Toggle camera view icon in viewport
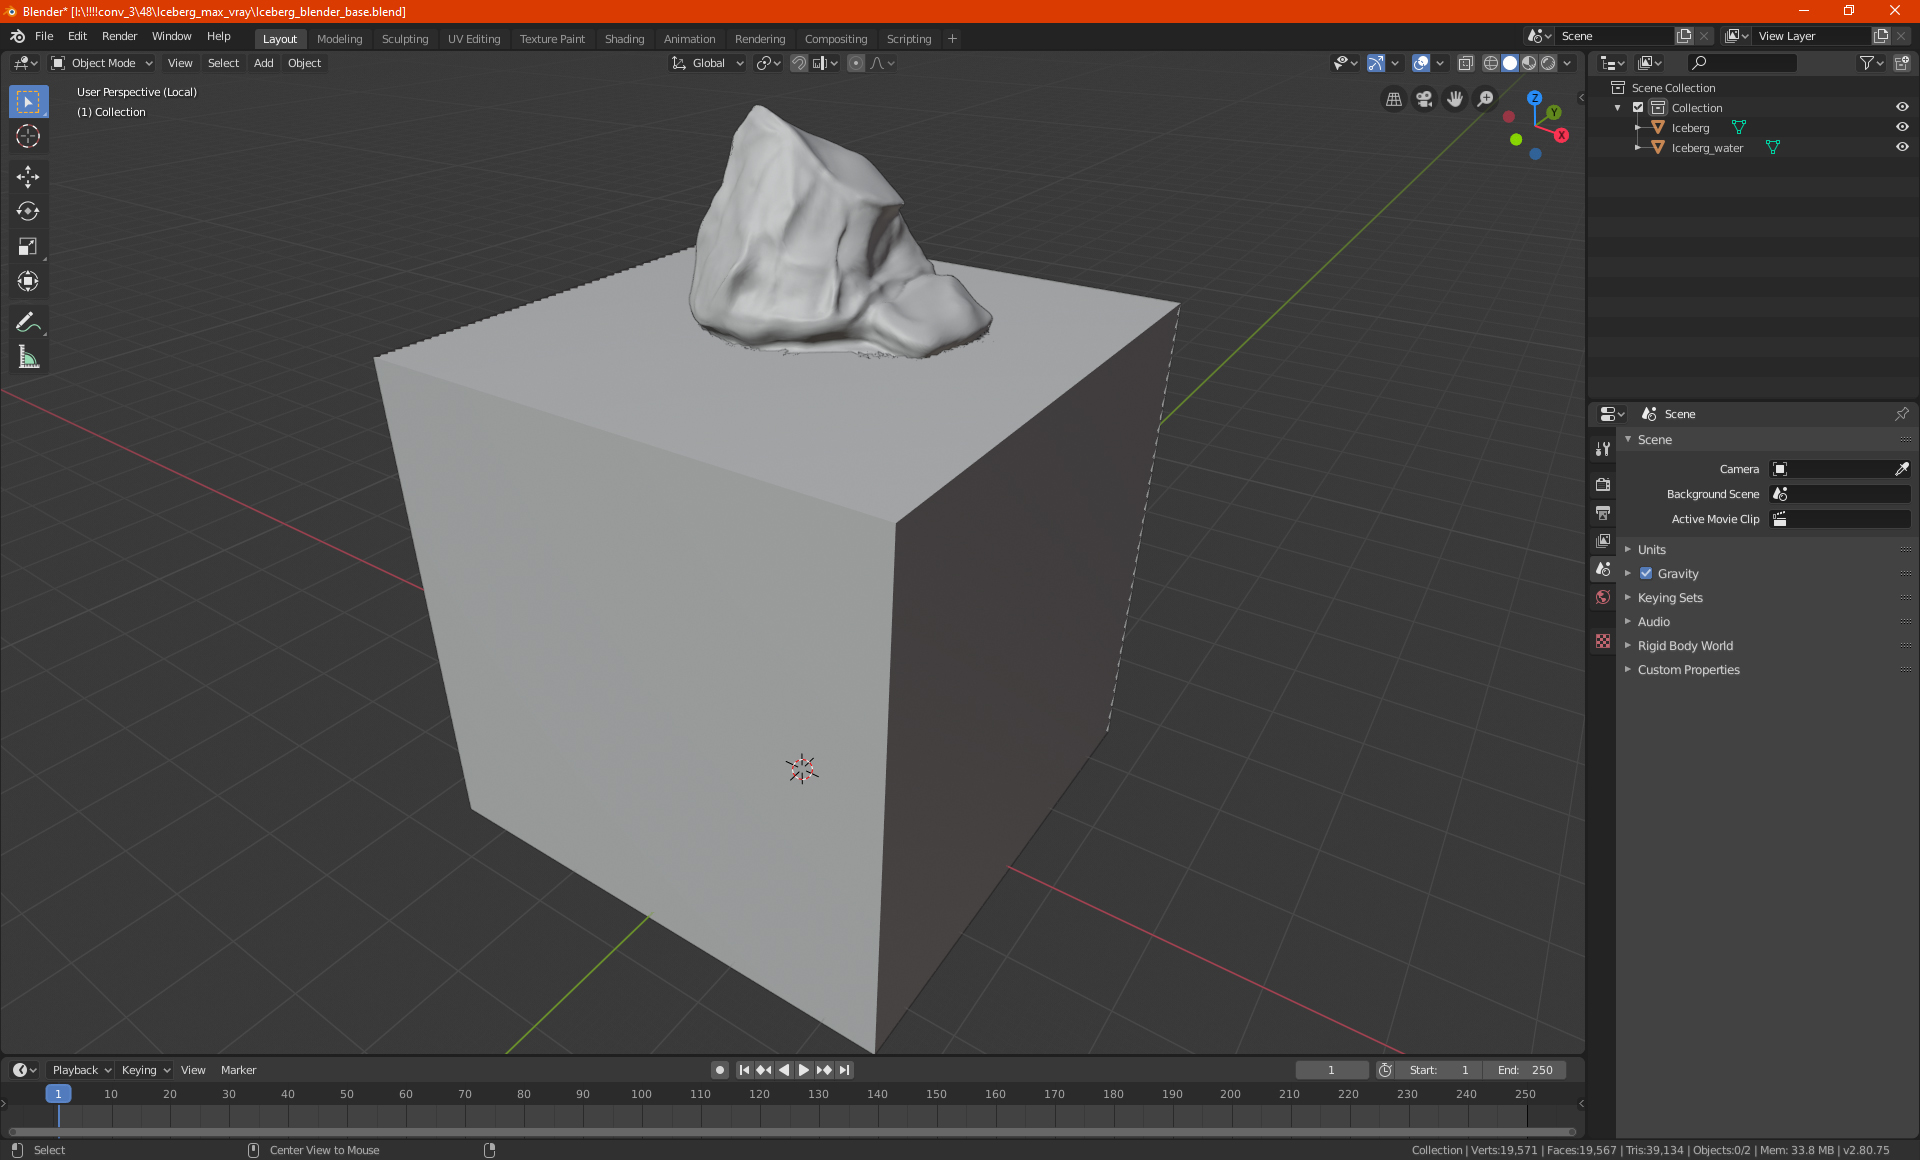This screenshot has height=1160, width=1920. pos(1424,99)
